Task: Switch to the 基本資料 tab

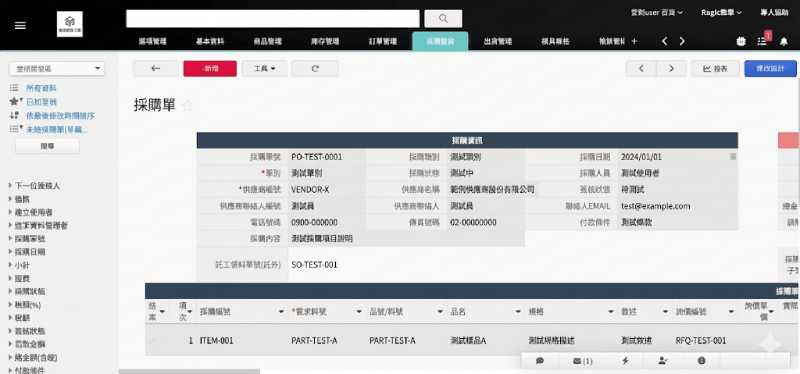Action: 210,42
